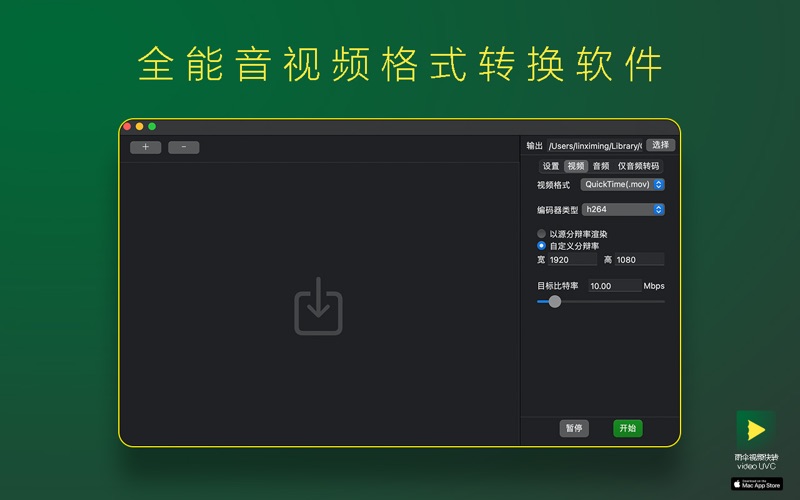Switch to the 音频 tab
The height and width of the screenshot is (500, 800).
click(601, 166)
